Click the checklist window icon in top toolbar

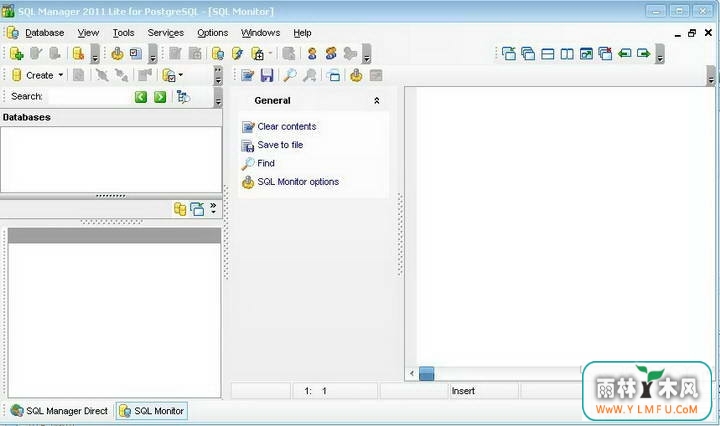[x=135, y=54]
